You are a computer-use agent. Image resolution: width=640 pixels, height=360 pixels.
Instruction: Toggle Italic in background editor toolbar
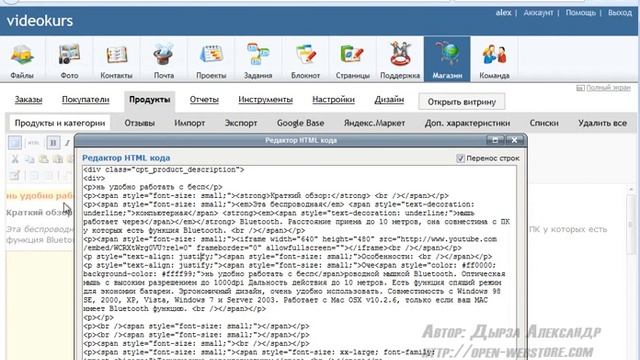point(67,143)
